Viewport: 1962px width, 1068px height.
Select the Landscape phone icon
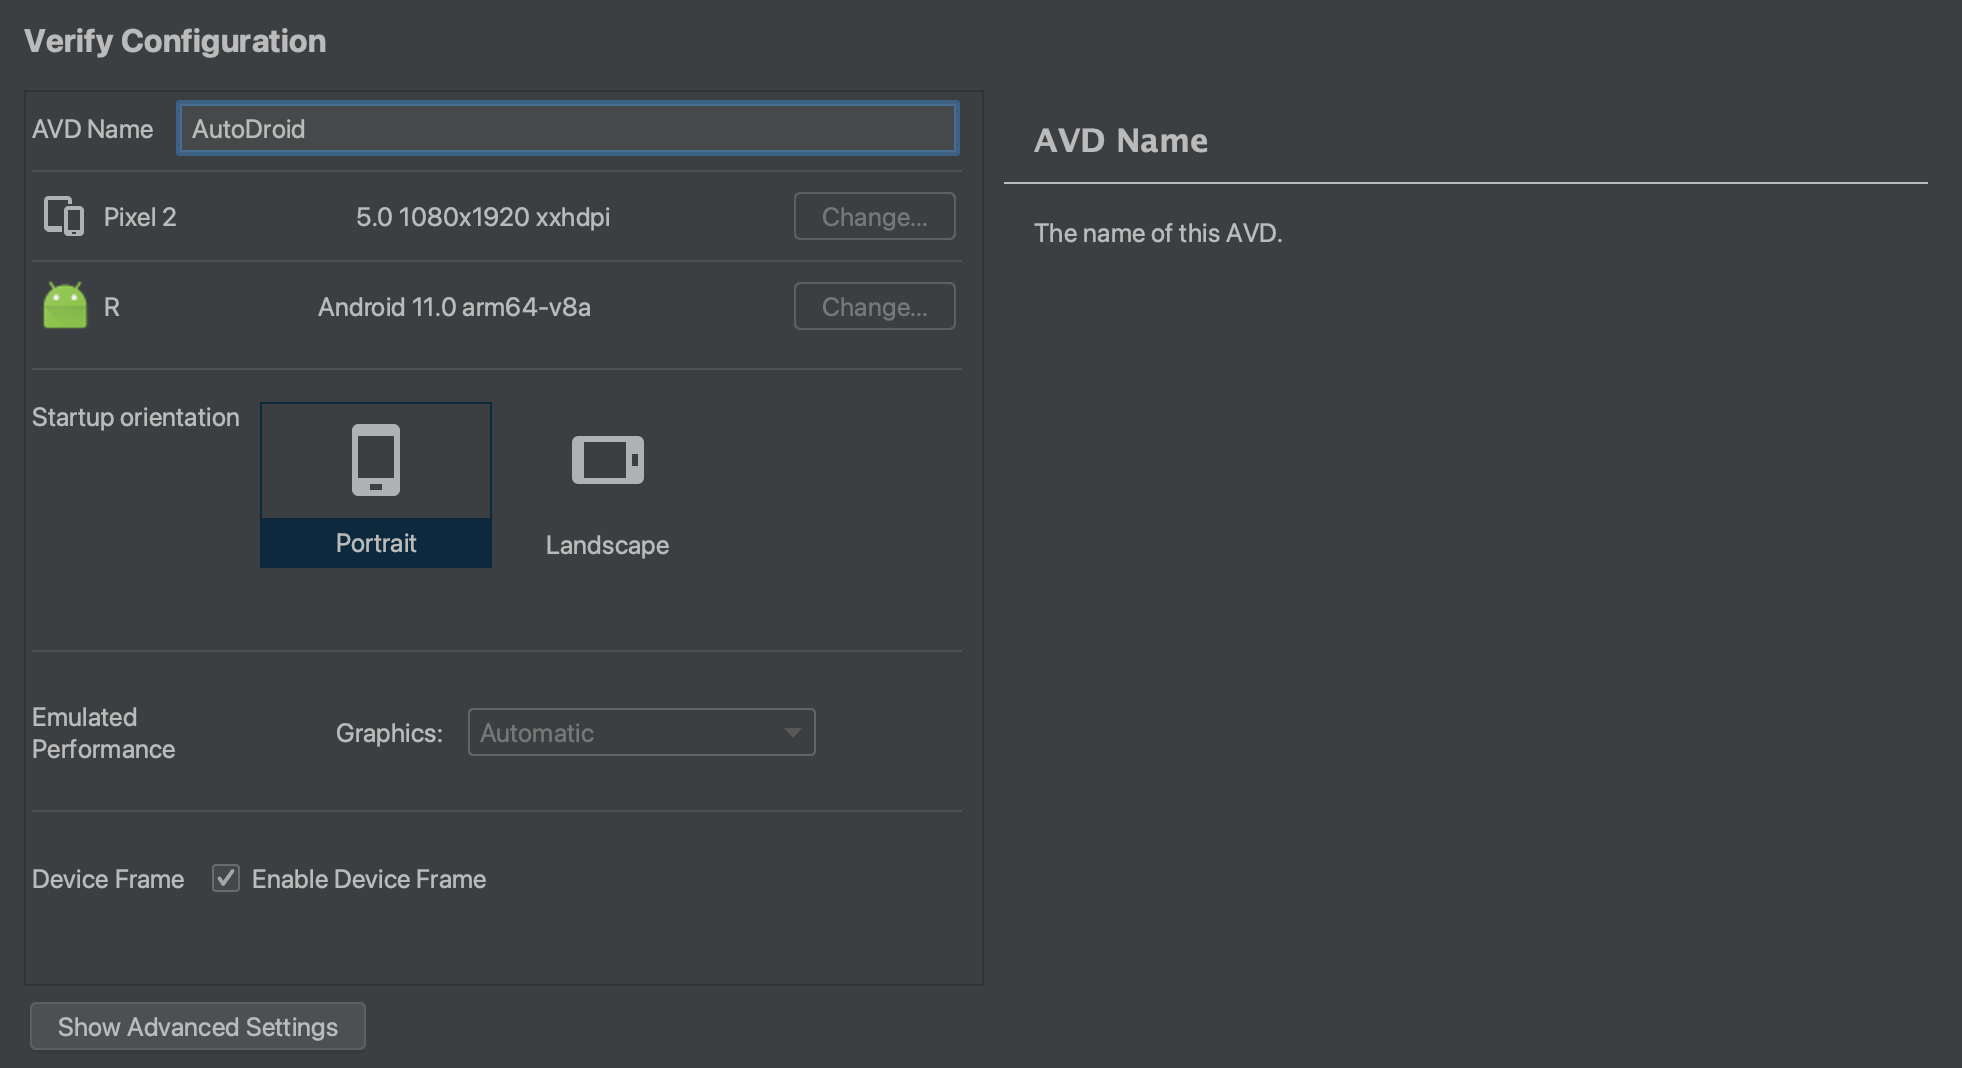[607, 460]
